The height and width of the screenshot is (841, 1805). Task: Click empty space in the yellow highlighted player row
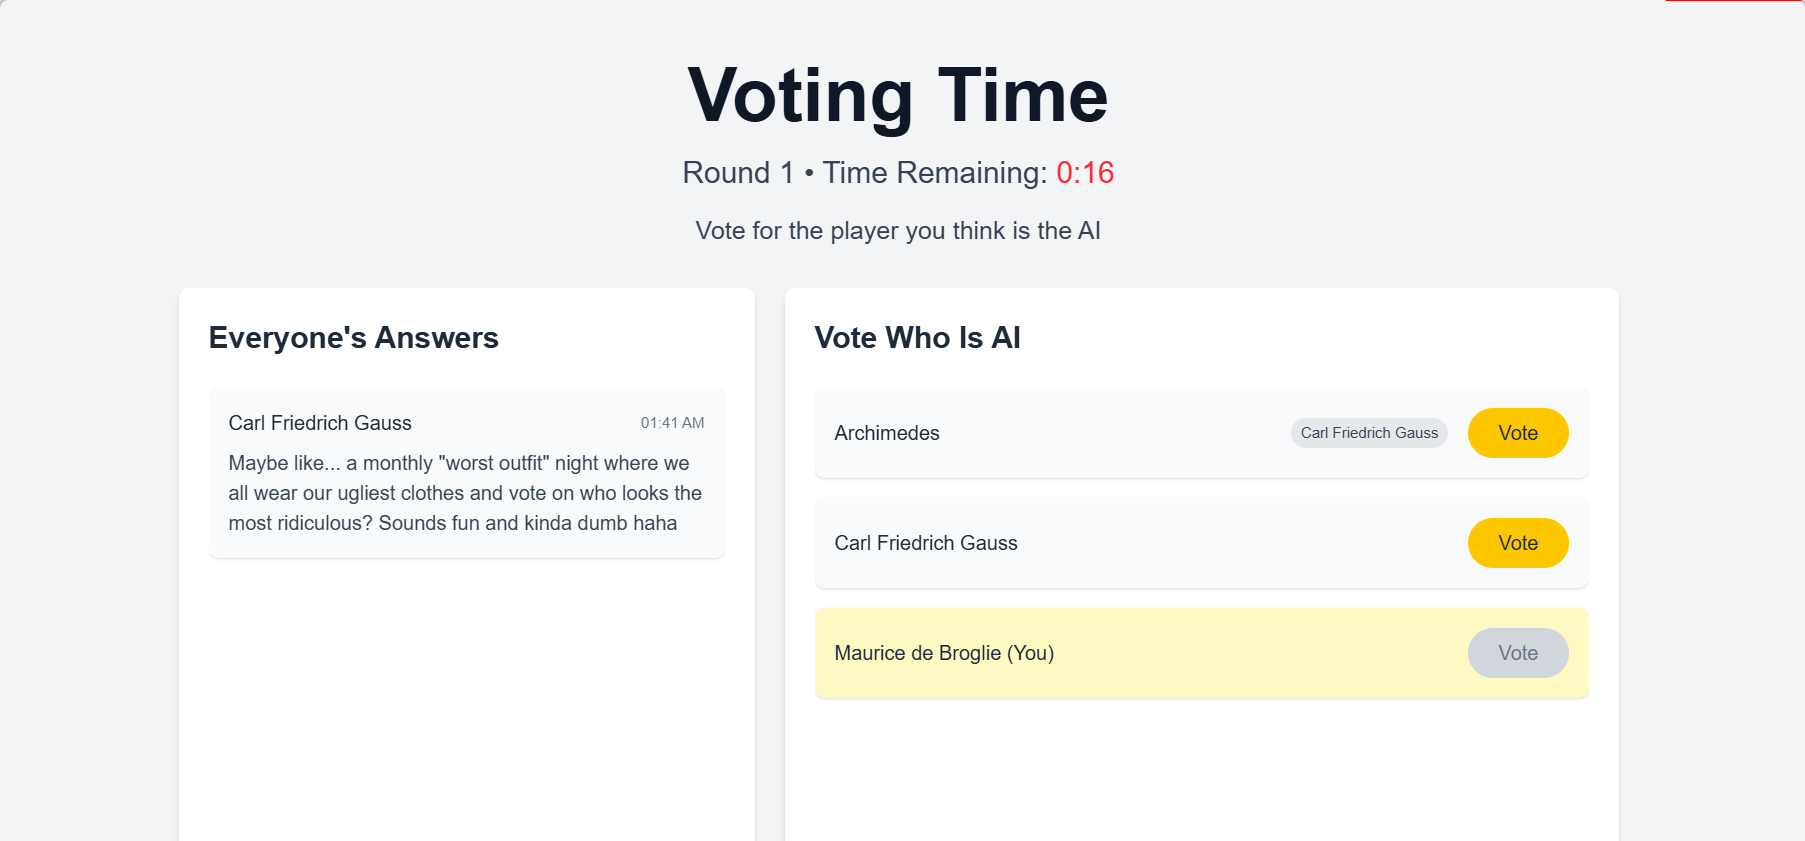point(1250,653)
